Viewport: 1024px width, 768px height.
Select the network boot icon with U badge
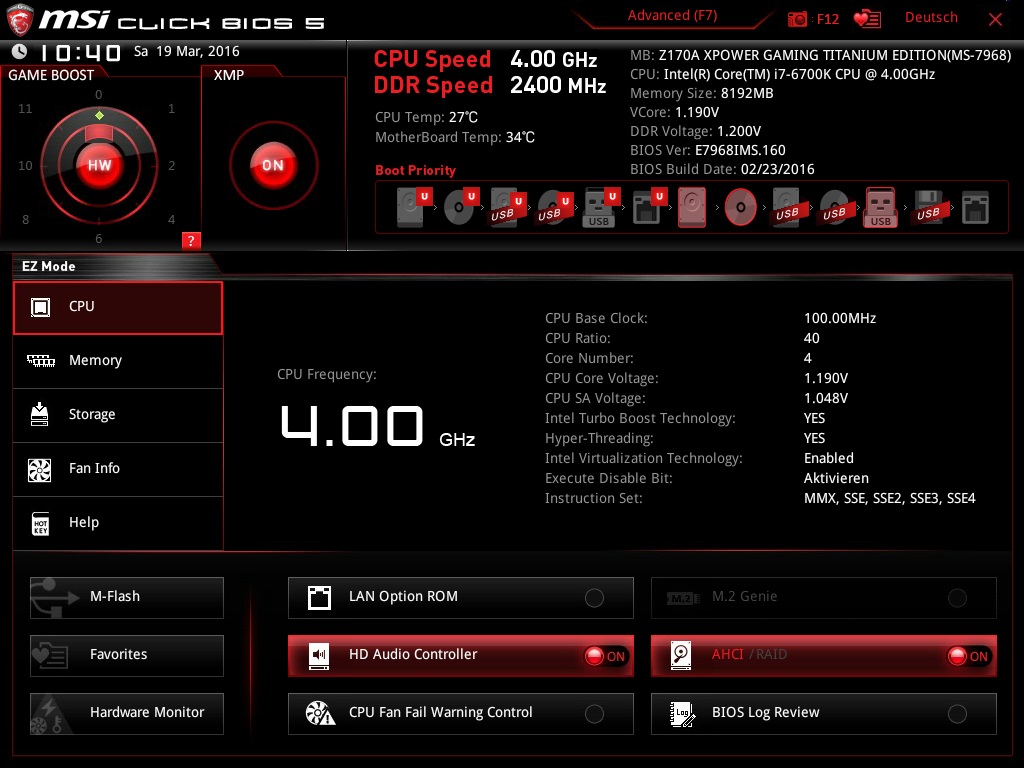pos(649,207)
